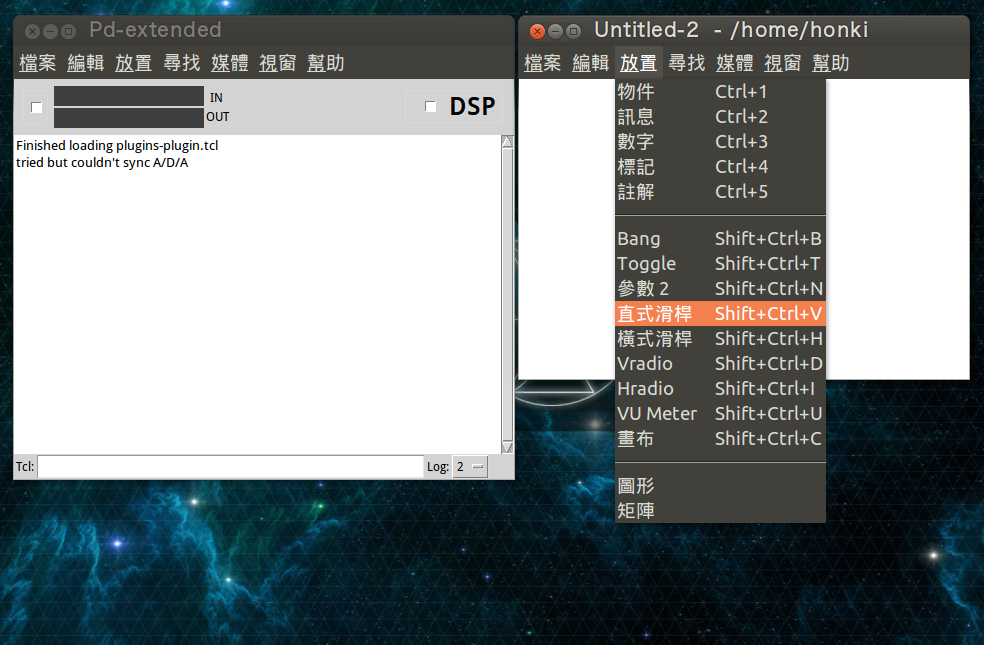Select 橫式滑桿 menu entry
The width and height of the screenshot is (984, 645).
720,339
